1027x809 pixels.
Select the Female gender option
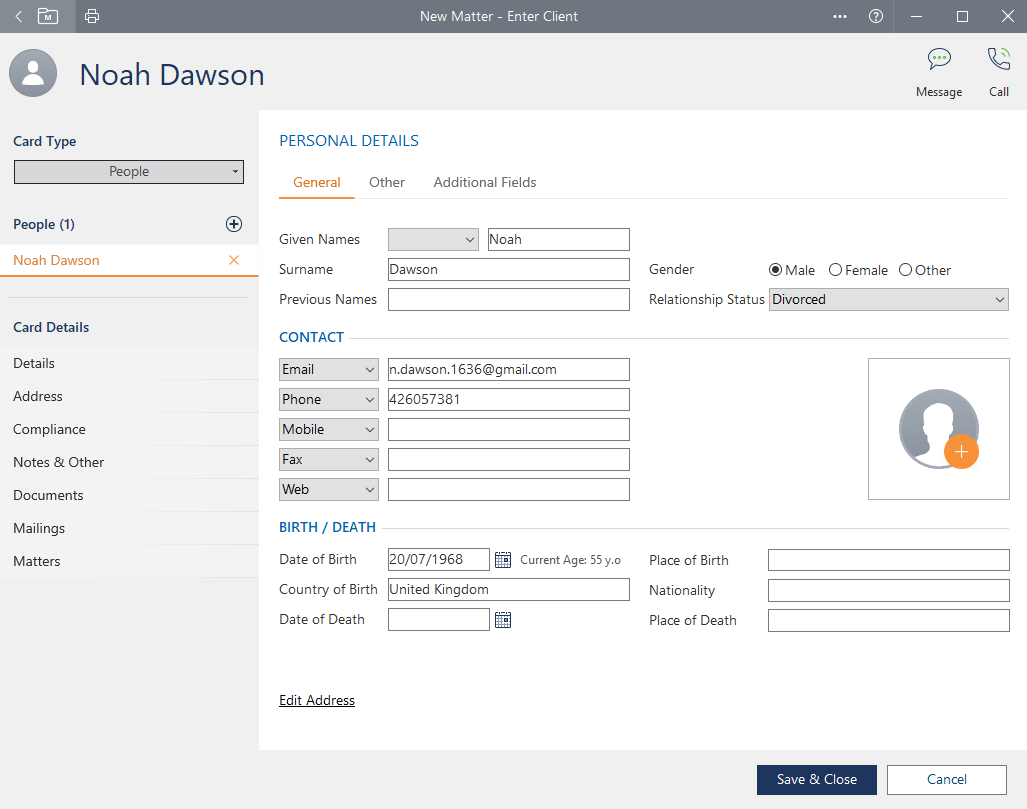click(x=836, y=270)
